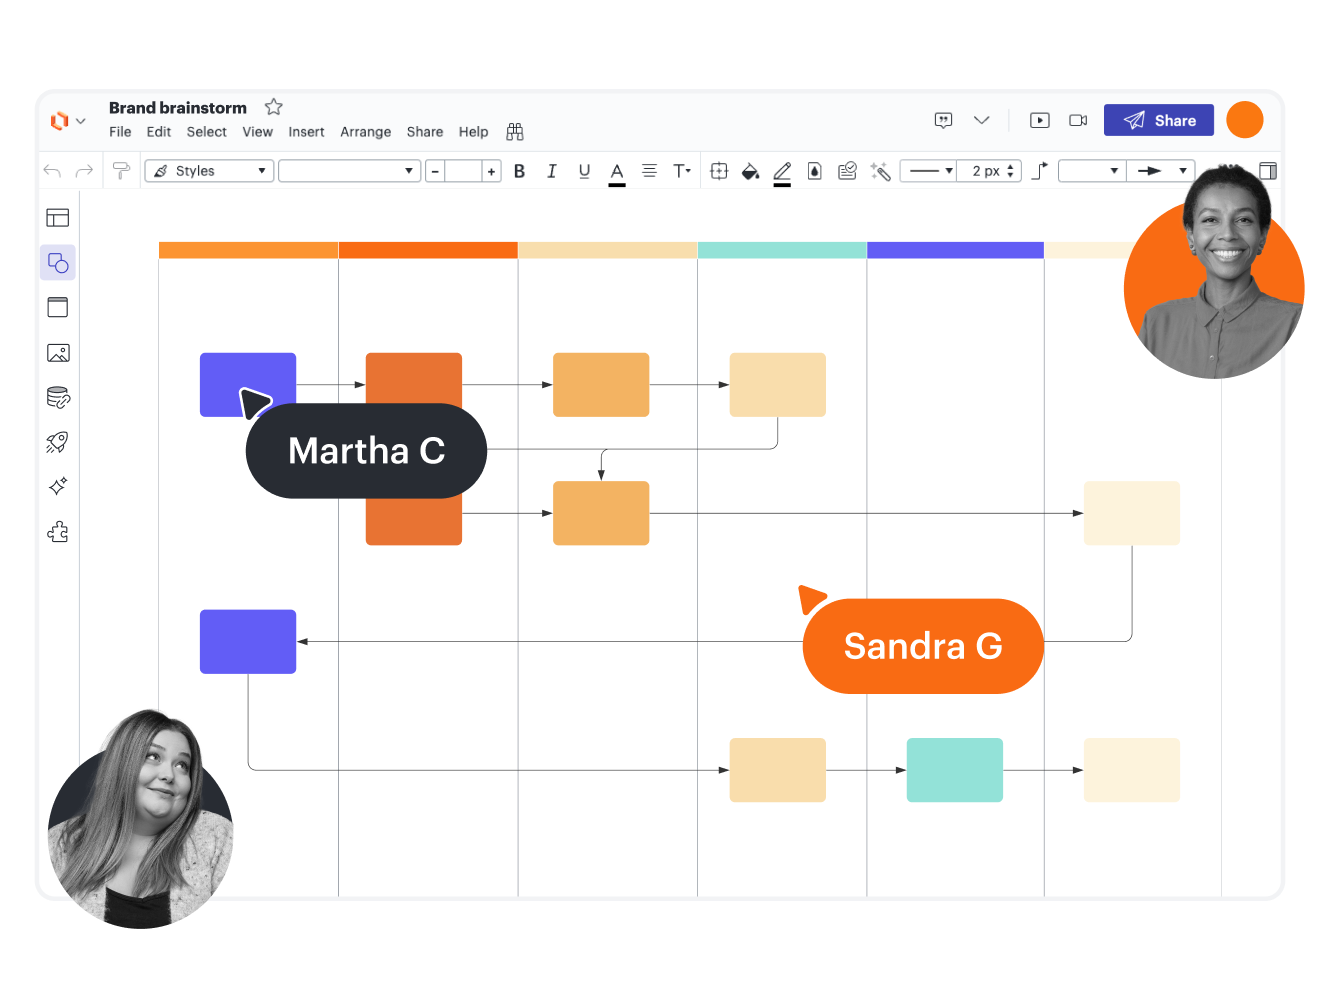Open the Styles dropdown
Screen dimensions: 1320x990
(x=209, y=171)
